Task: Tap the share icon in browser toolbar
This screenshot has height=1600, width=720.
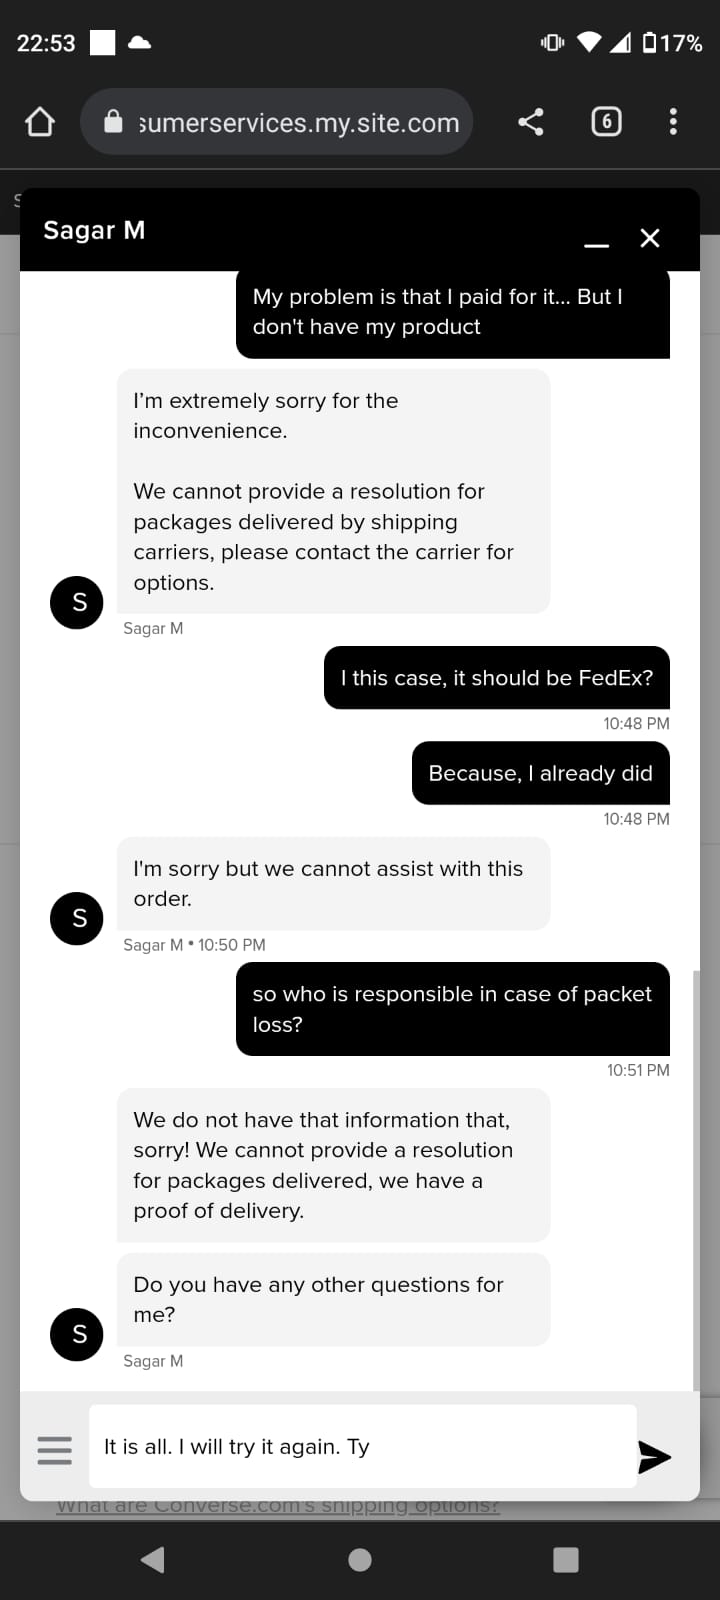Action: pyautogui.click(x=531, y=122)
